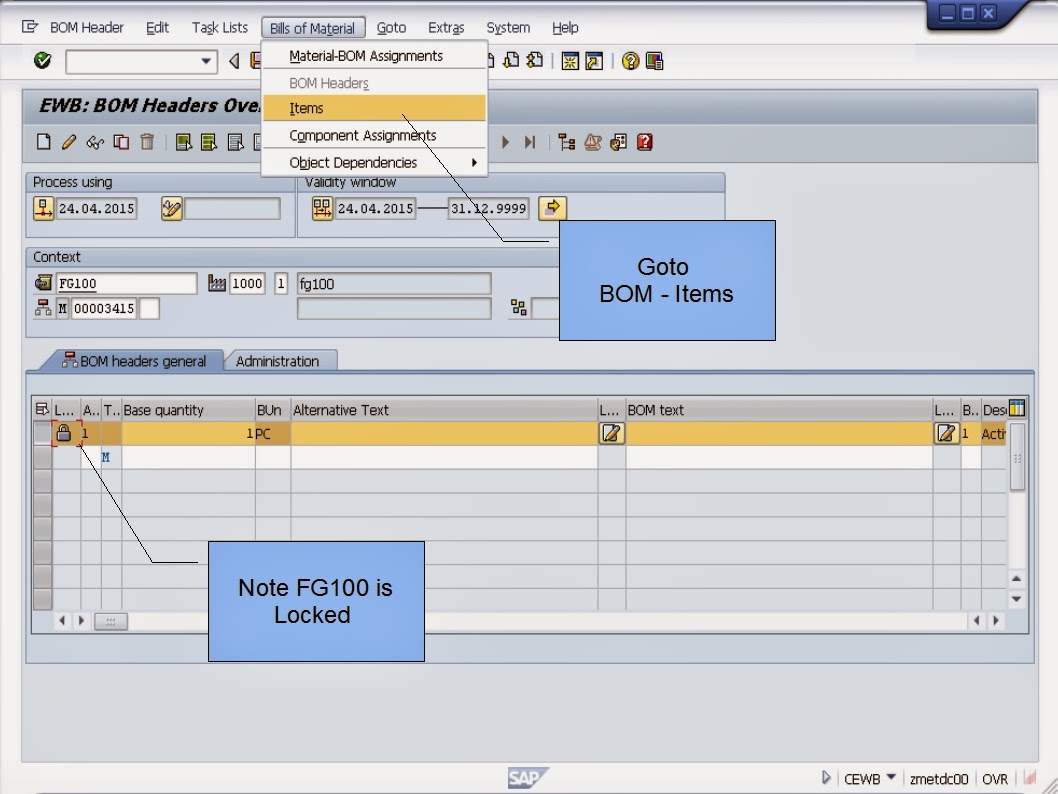Click the red Help icon in the toolbar
Image resolution: width=1058 pixels, height=794 pixels.
coord(644,141)
